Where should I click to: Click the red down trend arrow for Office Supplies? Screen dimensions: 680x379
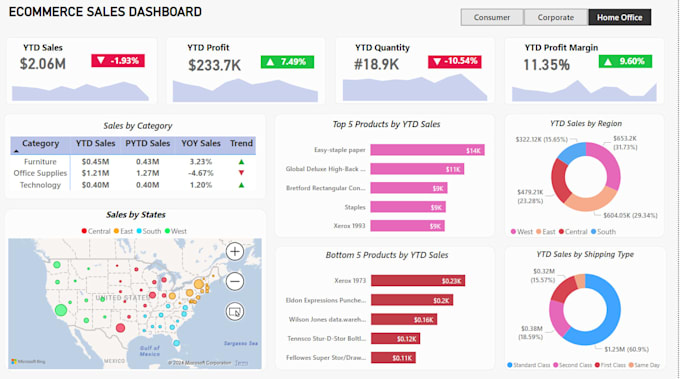(x=242, y=173)
